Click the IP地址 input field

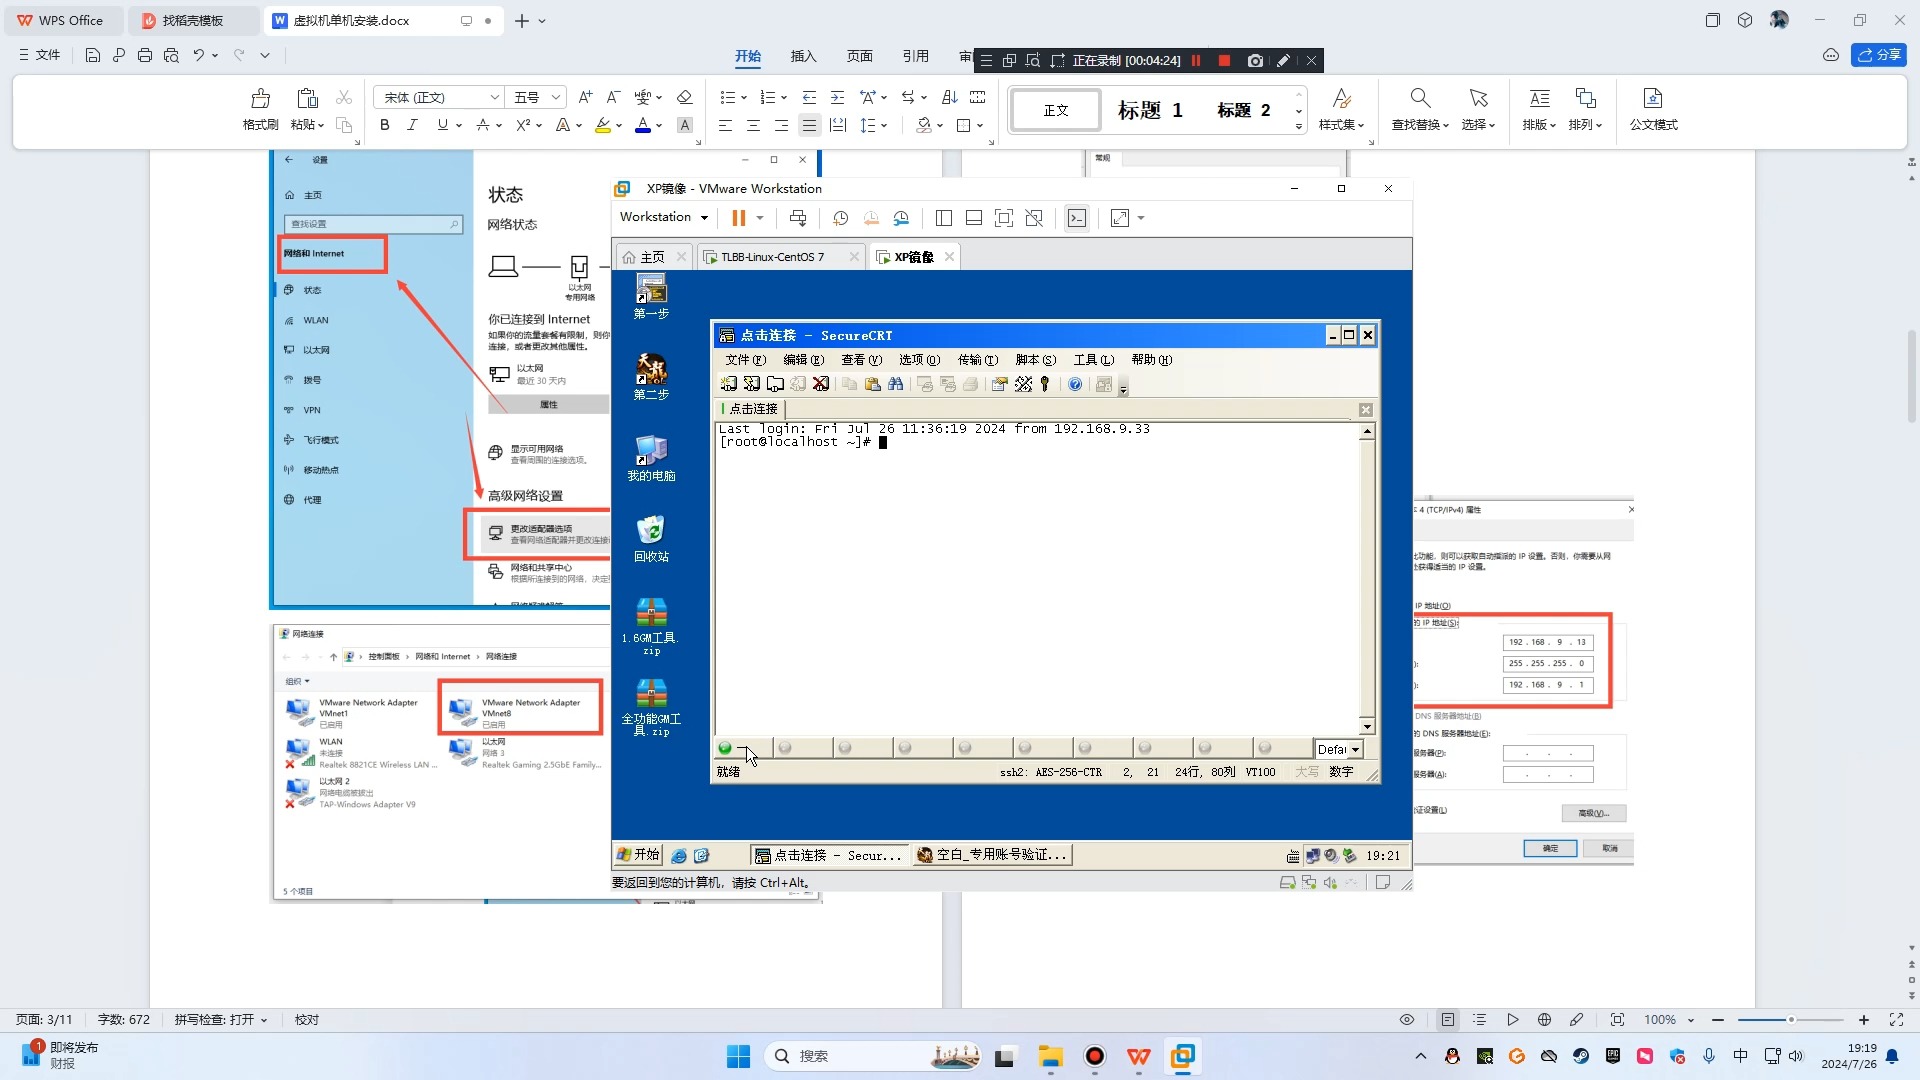tap(1548, 642)
